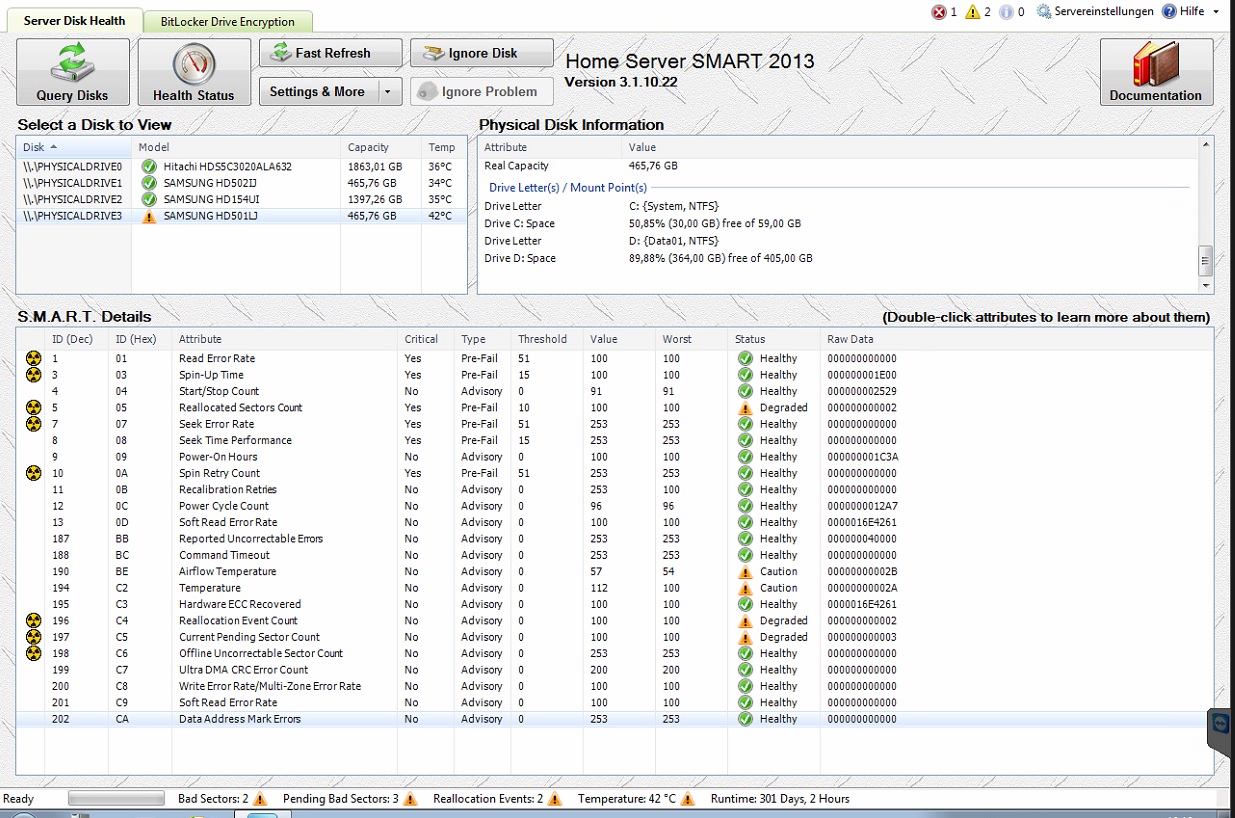This screenshot has width=1235, height=818.
Task: Click the Ready progress bar
Action: point(115,798)
